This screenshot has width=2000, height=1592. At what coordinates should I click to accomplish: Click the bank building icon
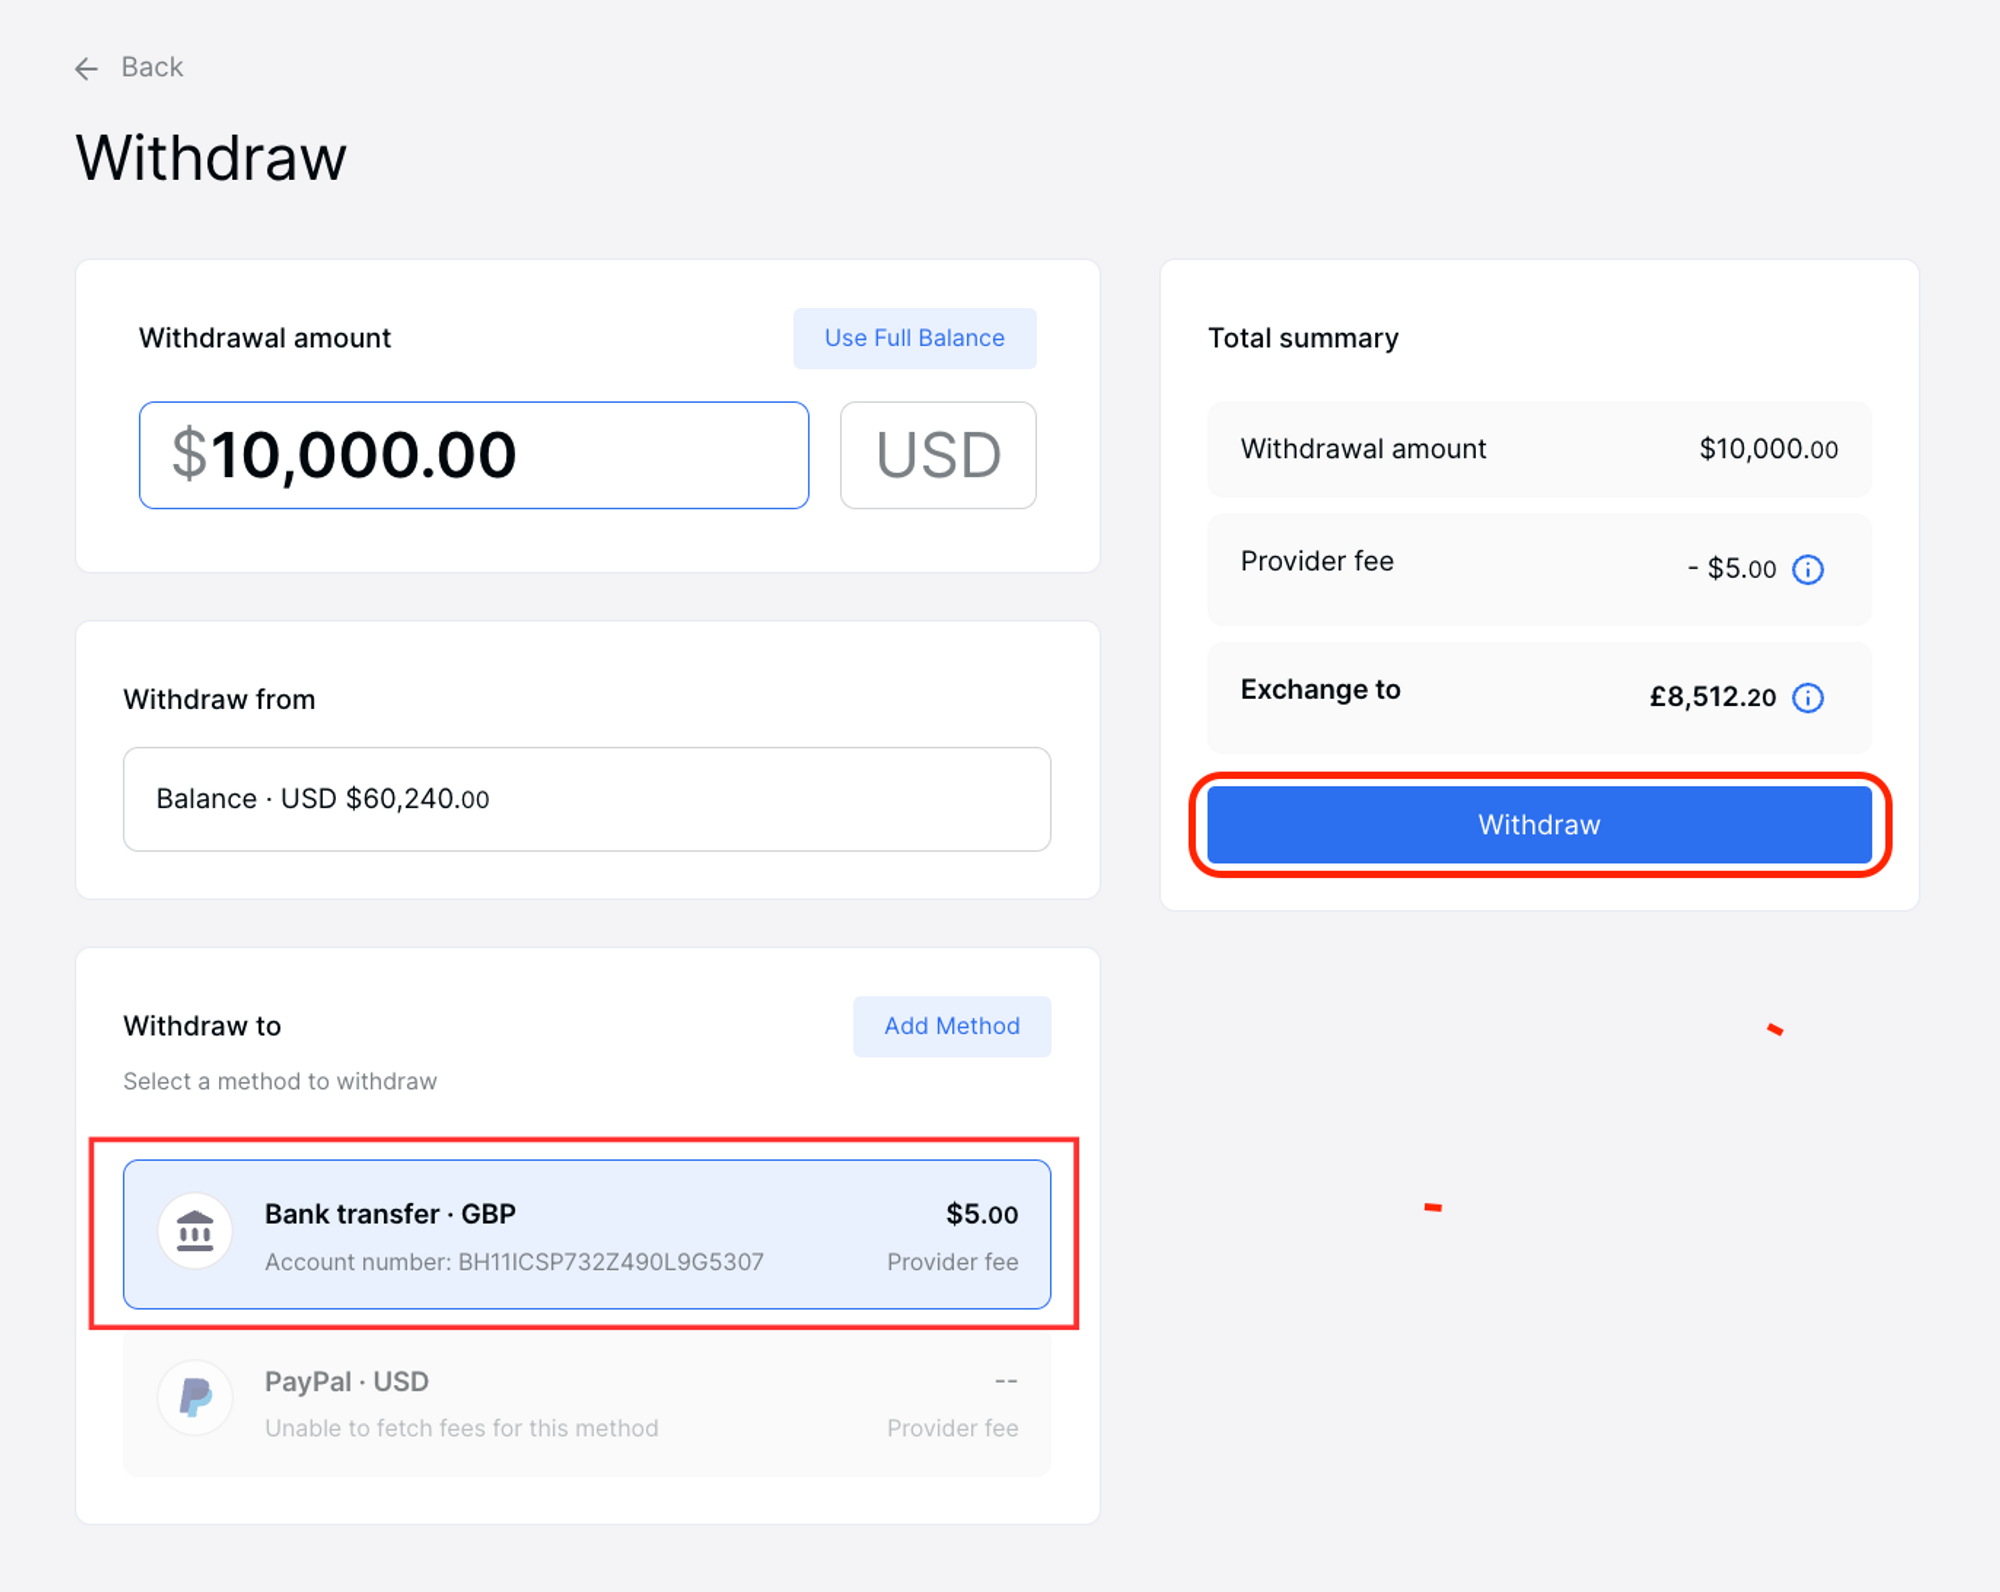pyautogui.click(x=195, y=1231)
